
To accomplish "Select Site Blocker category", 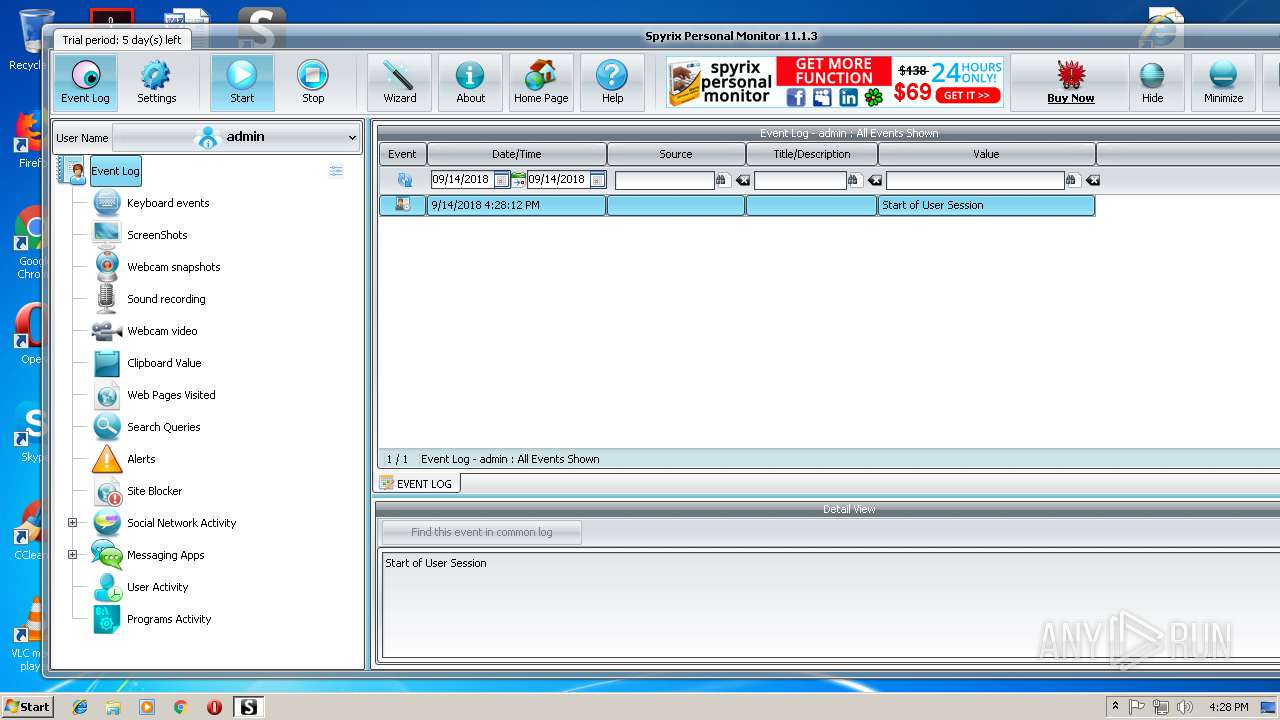I will 154,491.
